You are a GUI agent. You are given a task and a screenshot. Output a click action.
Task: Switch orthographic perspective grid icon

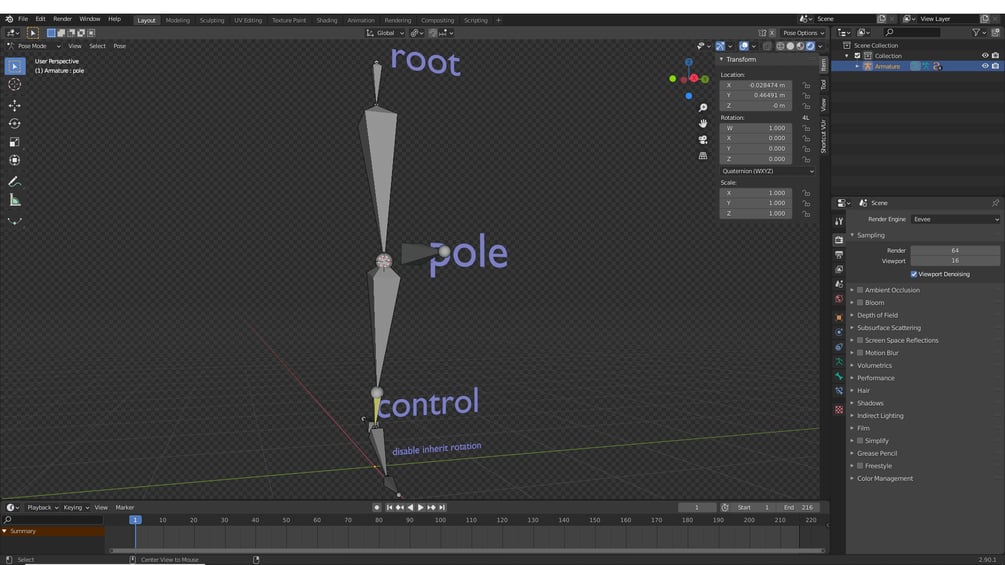[703, 156]
